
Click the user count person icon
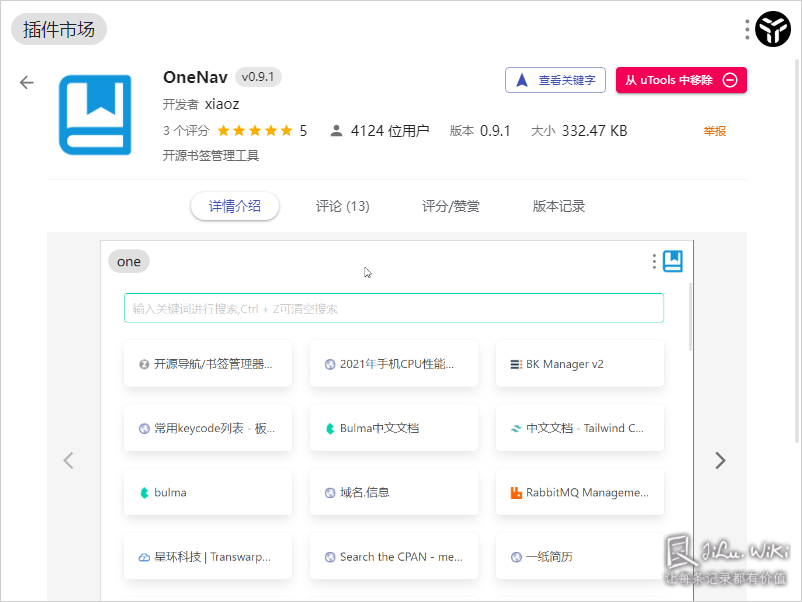pyautogui.click(x=336, y=131)
